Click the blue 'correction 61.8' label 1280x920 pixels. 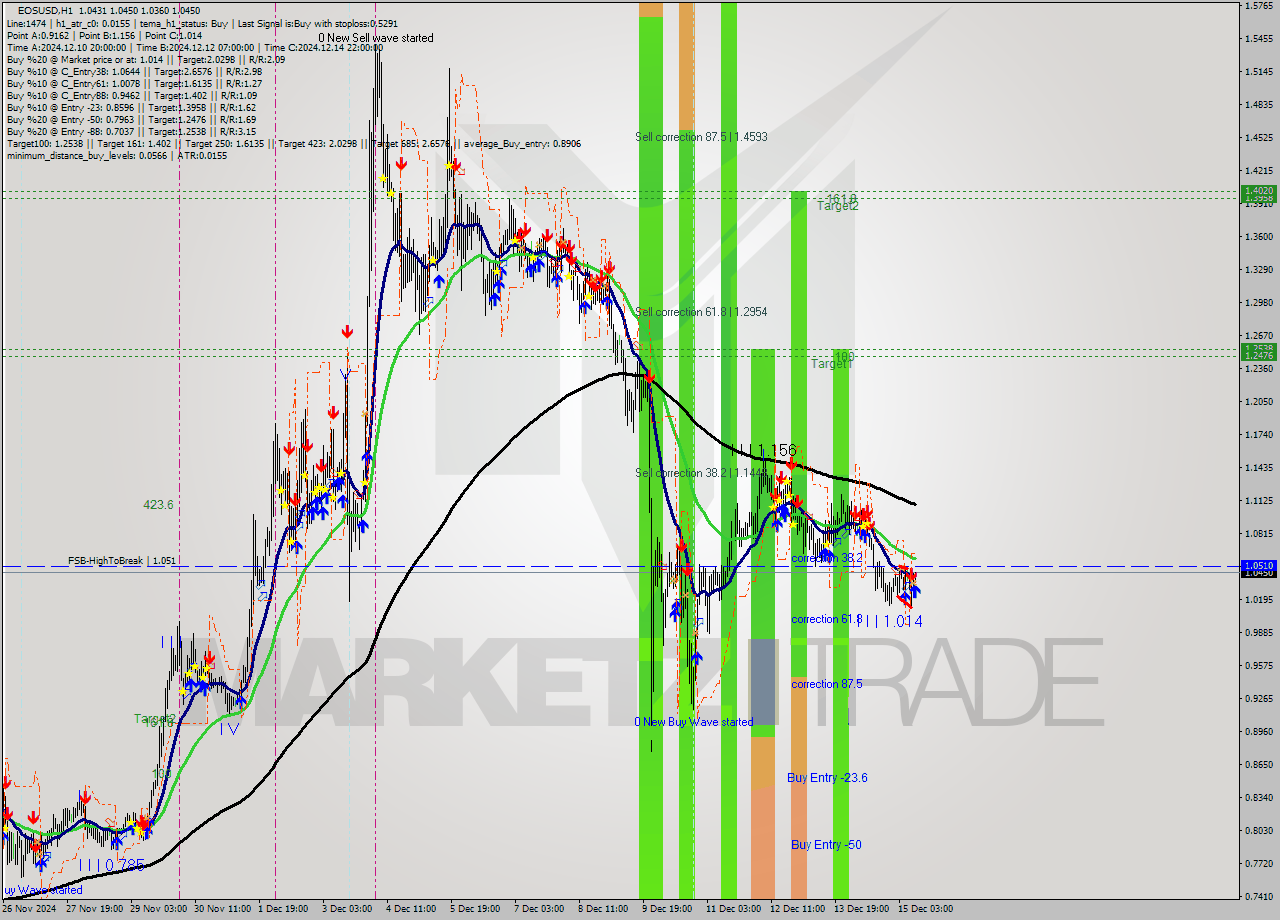[x=826, y=619]
